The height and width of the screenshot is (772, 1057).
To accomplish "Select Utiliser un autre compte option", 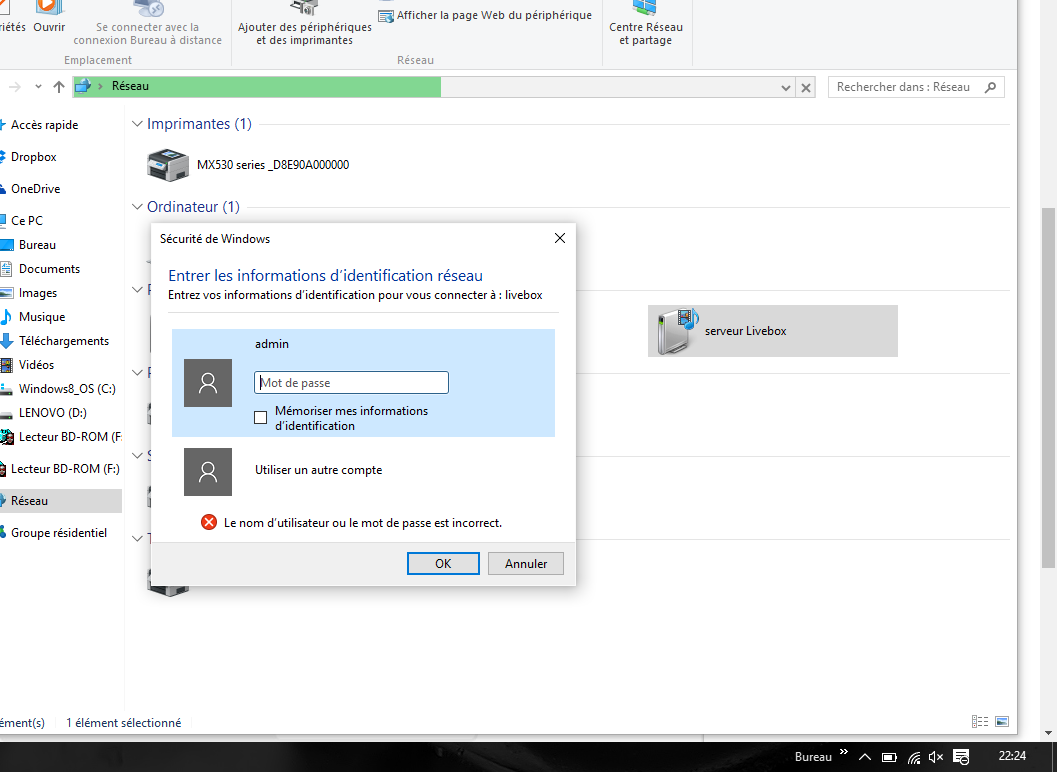I will coord(318,470).
